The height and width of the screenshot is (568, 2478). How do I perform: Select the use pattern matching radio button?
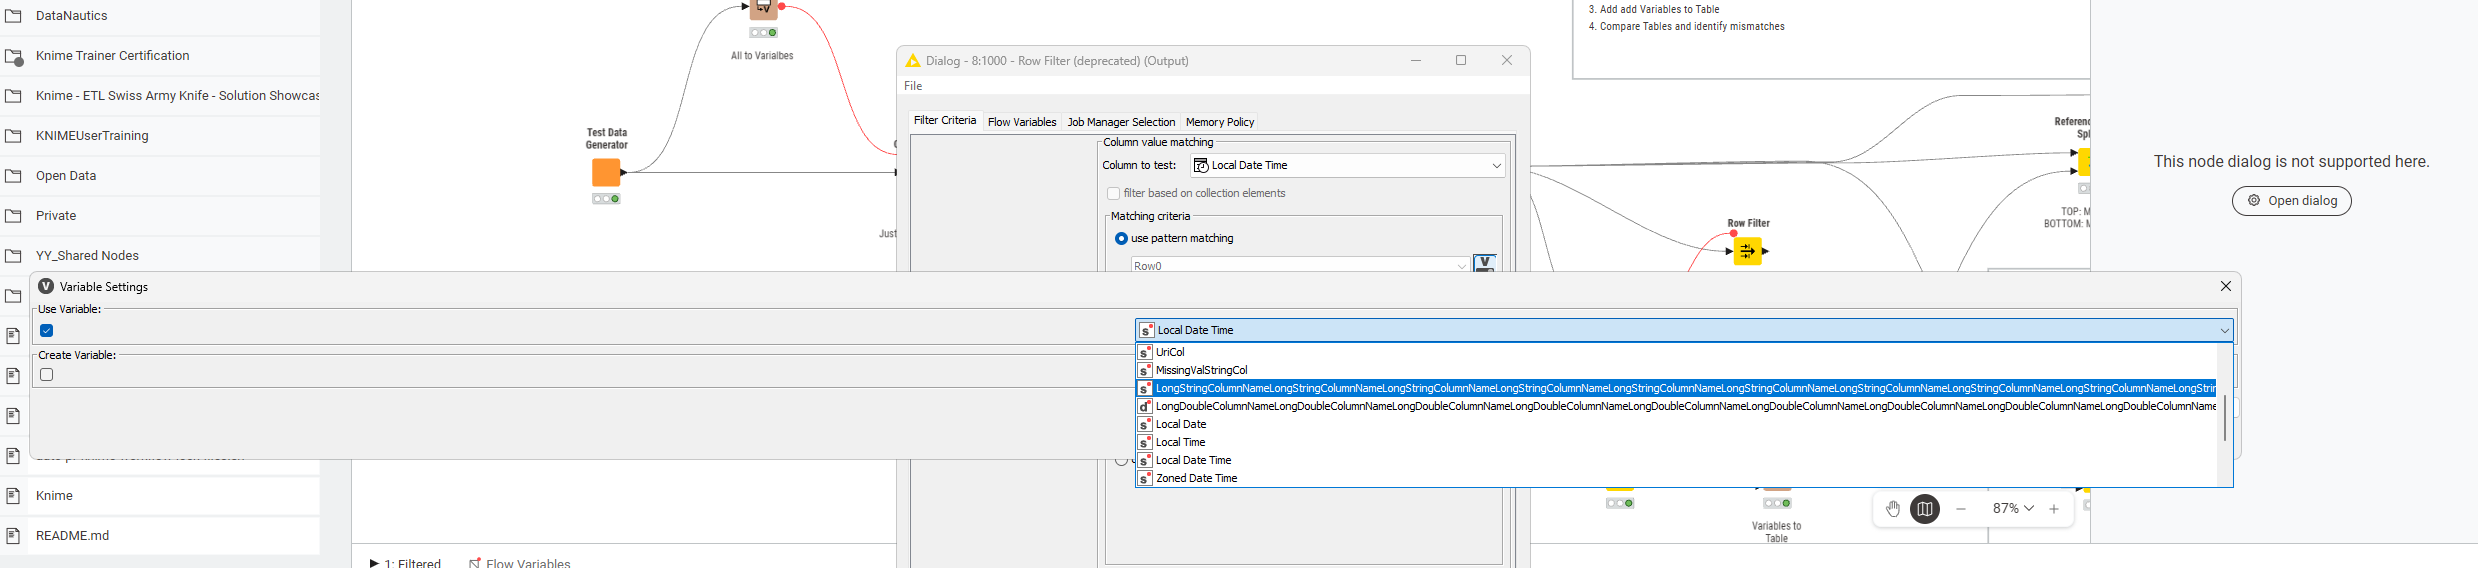click(1121, 239)
